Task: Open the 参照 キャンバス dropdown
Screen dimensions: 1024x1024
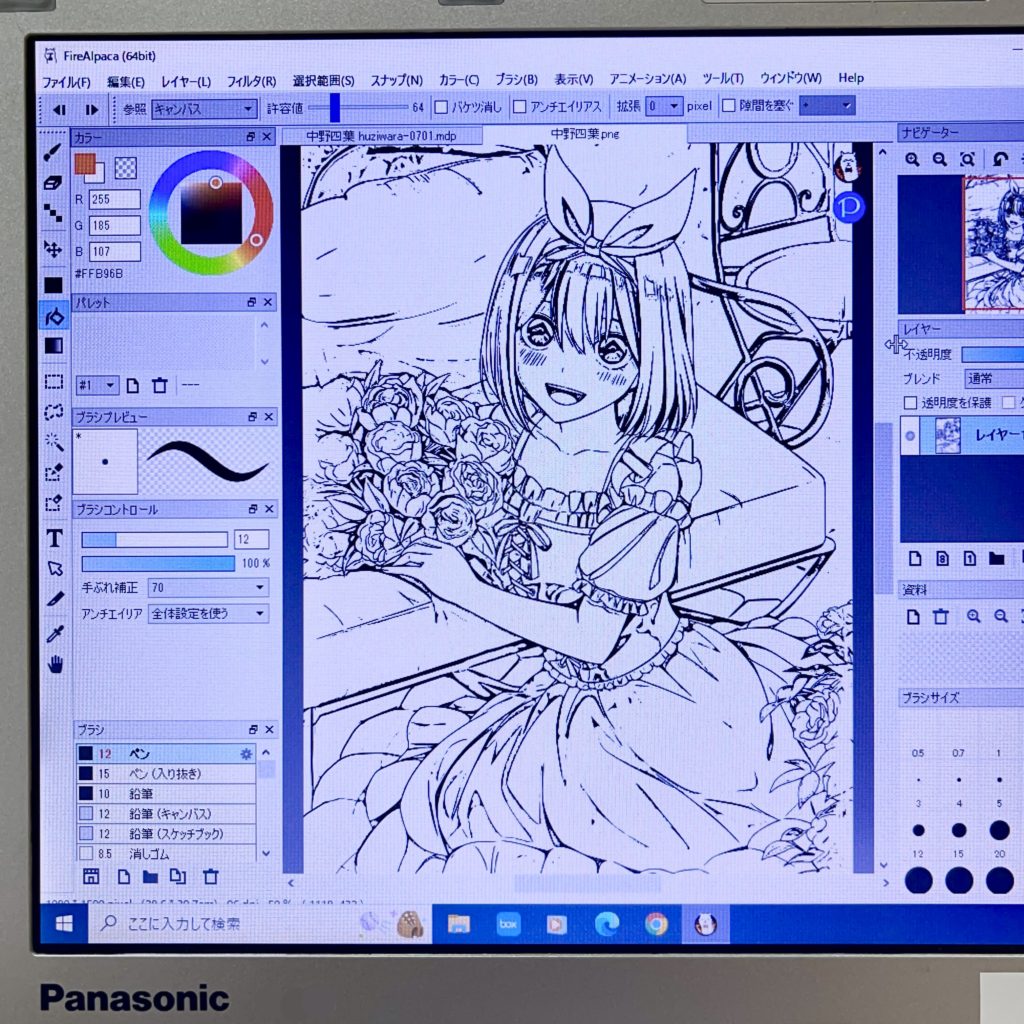Action: (204, 109)
